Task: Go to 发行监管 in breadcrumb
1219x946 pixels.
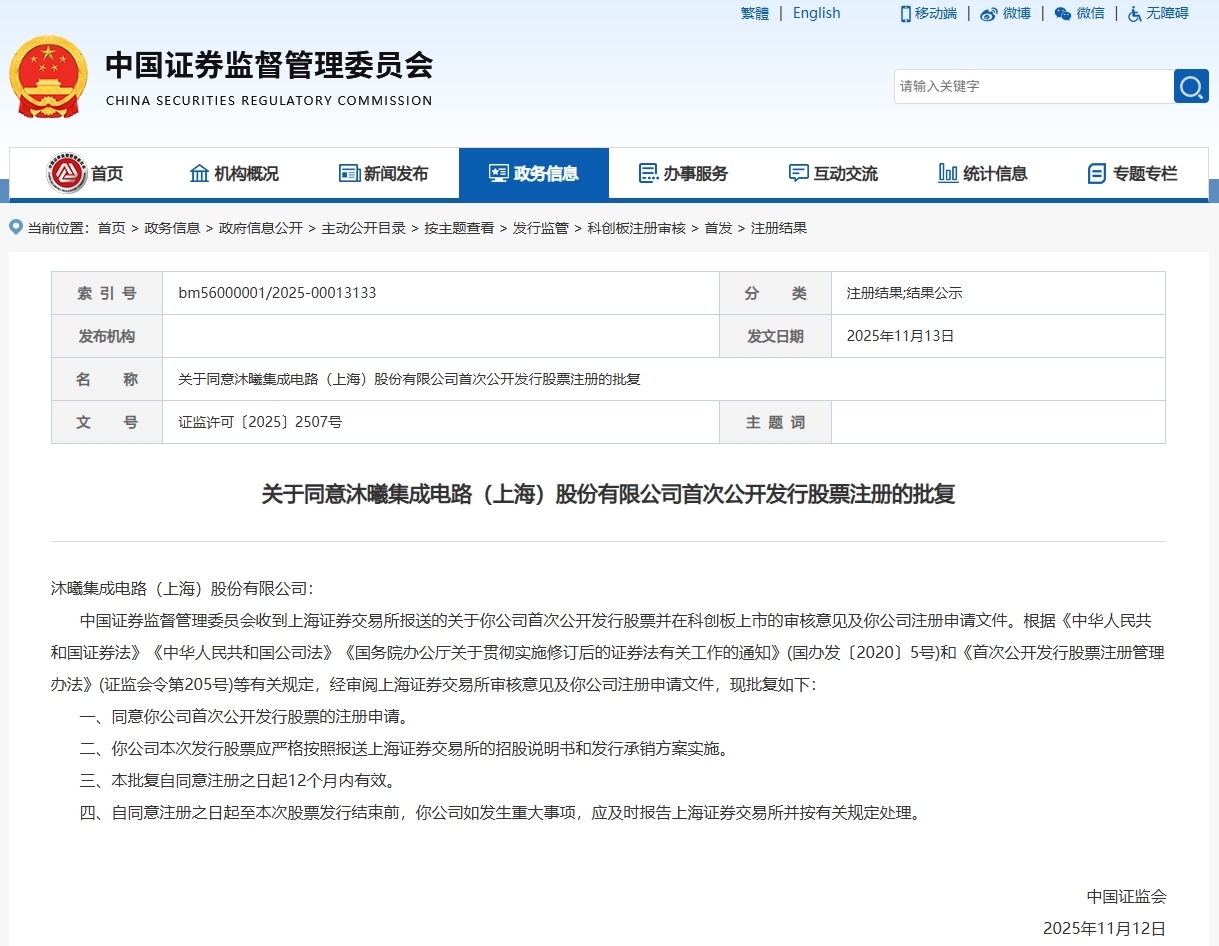Action: coord(541,228)
